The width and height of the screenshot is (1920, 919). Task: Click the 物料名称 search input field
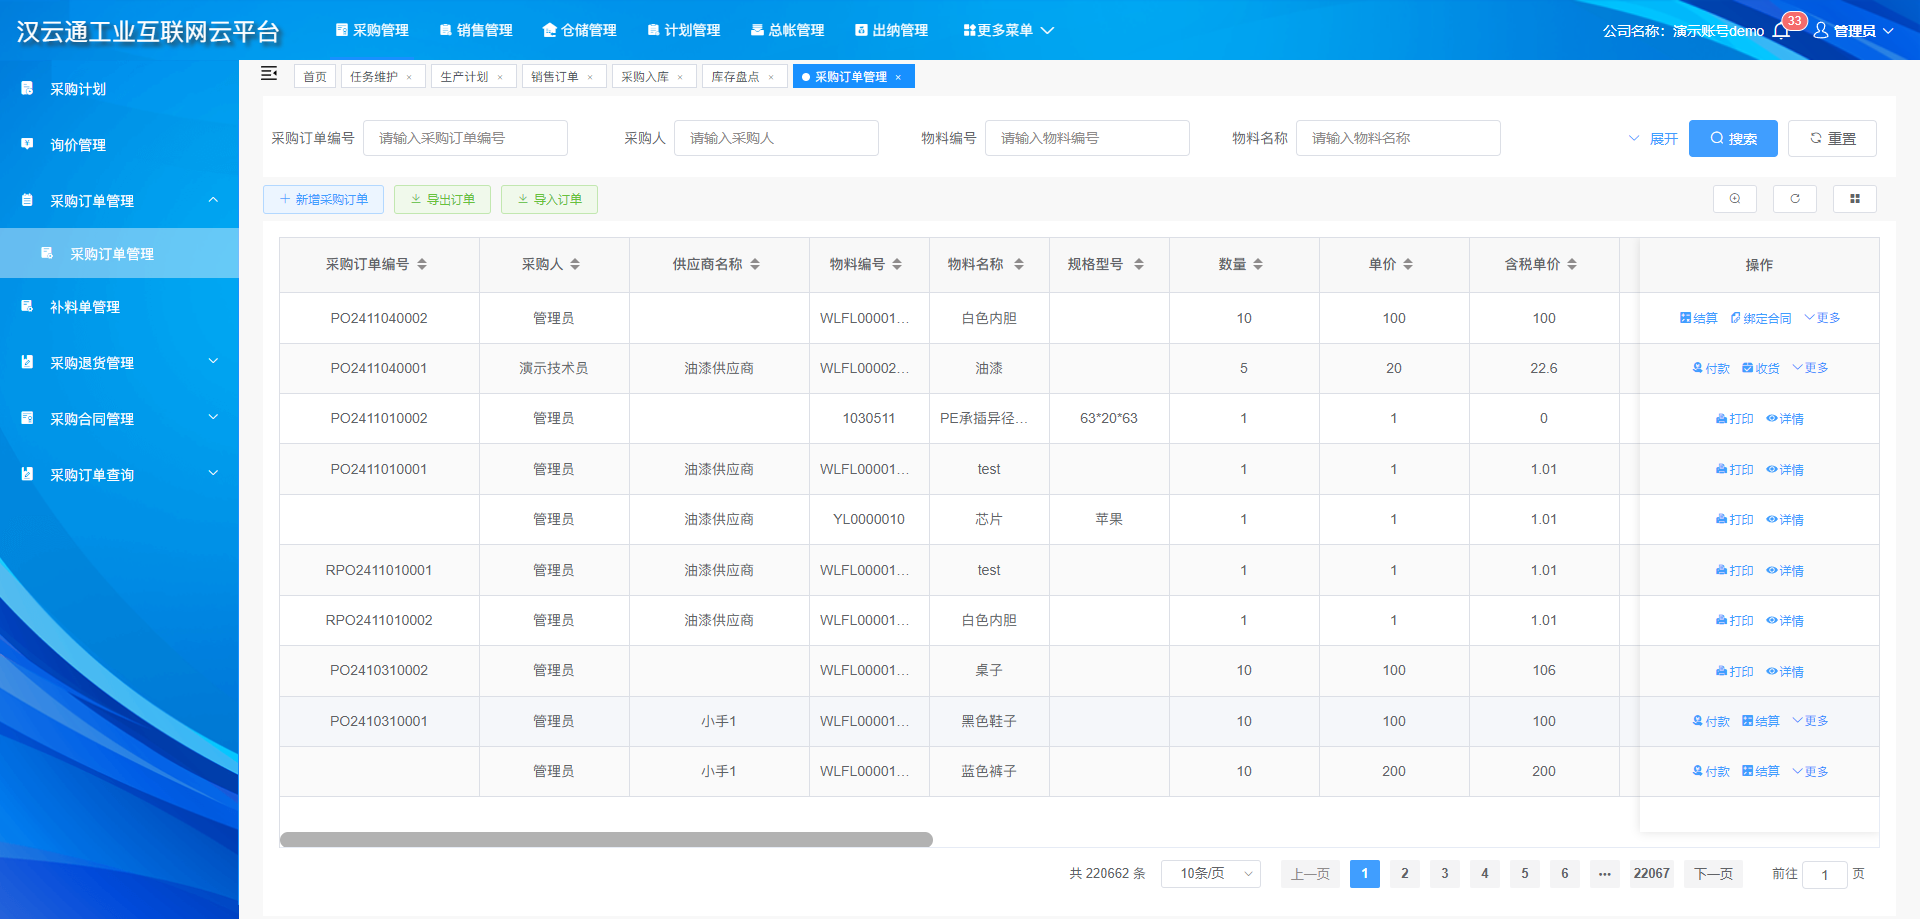point(1397,139)
